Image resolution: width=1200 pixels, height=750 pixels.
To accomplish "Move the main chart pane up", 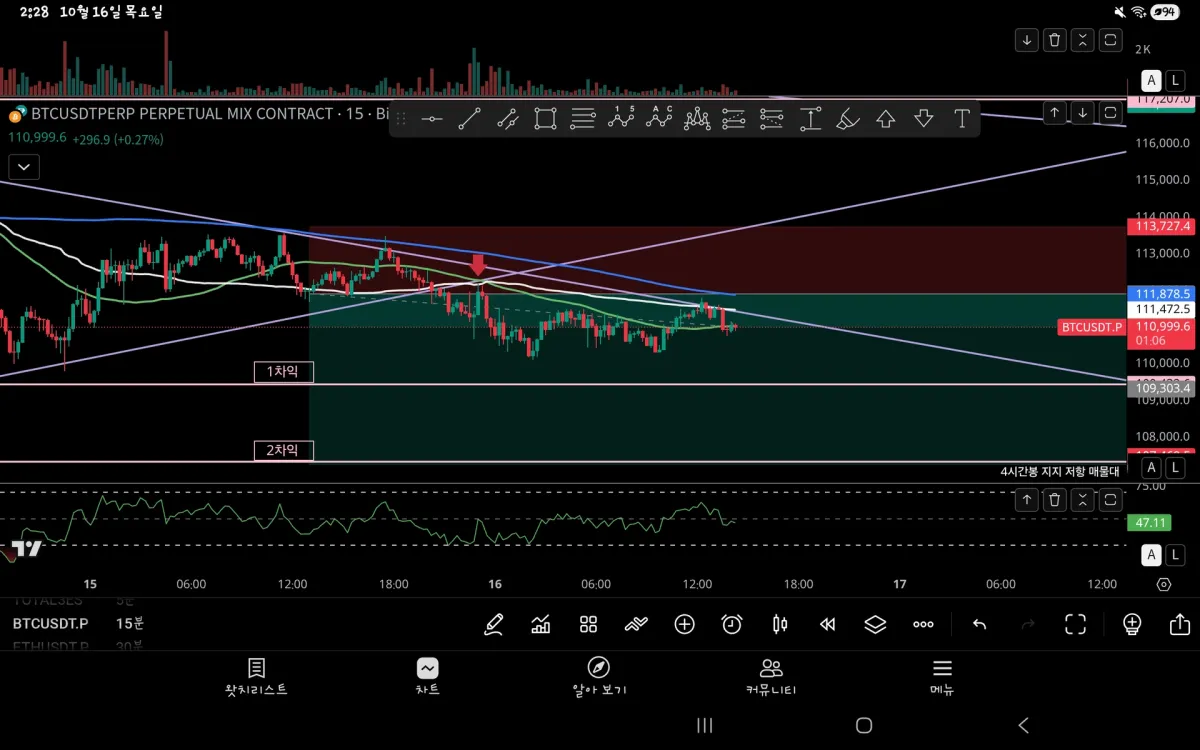I will point(1055,113).
